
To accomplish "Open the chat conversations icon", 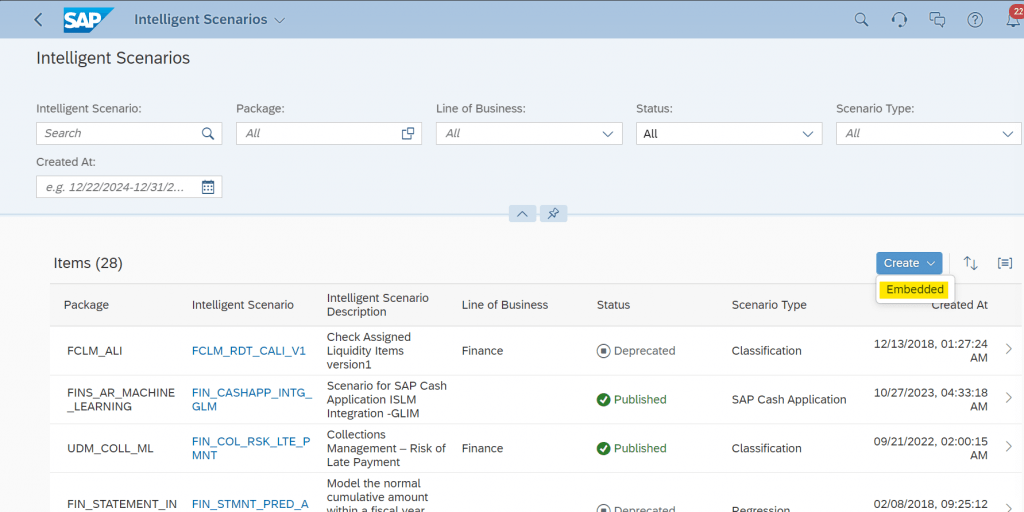I will (937, 20).
